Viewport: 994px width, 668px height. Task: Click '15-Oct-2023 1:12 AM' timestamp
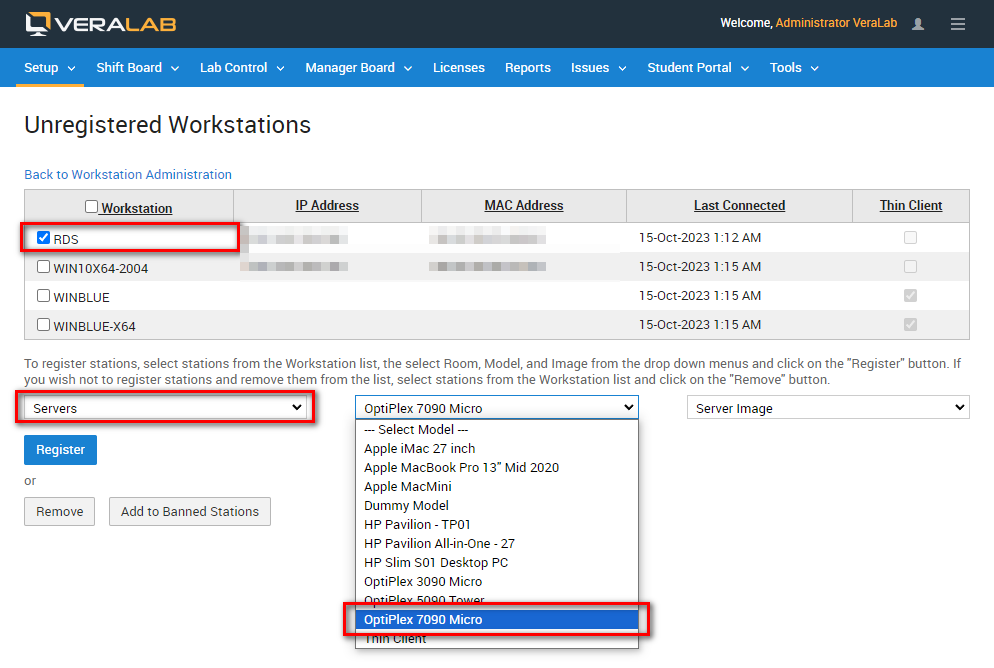[x=700, y=238]
